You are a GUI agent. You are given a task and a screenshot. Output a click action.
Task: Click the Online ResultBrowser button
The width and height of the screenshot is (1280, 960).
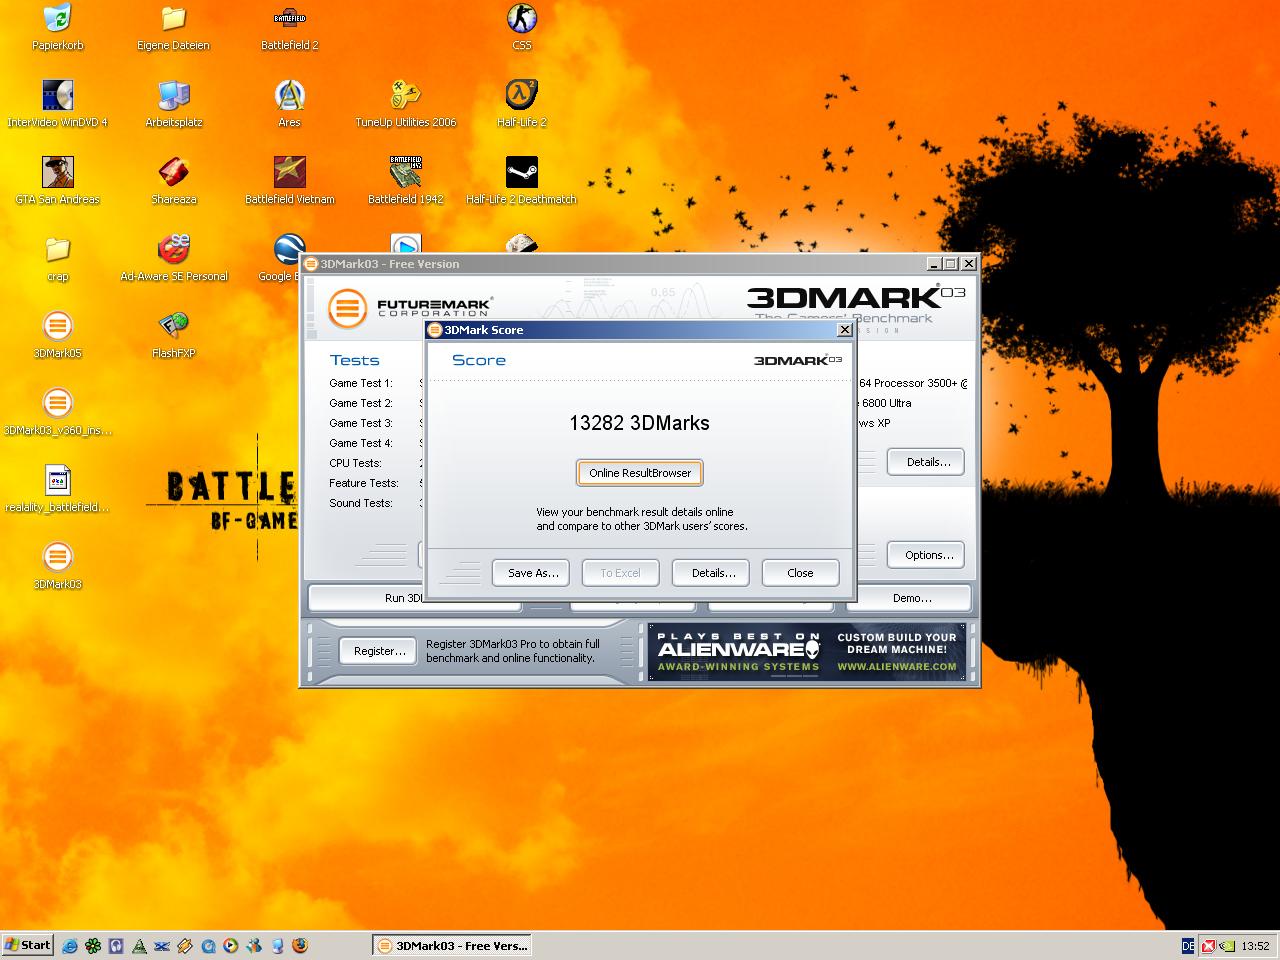640,473
